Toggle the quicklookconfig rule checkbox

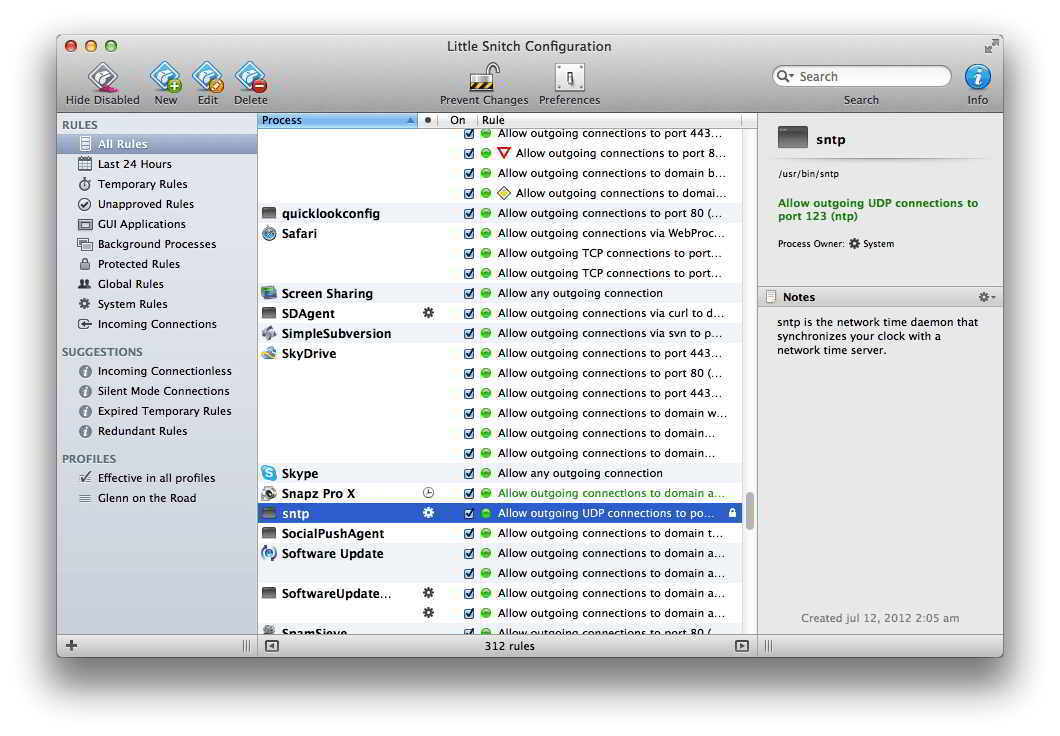pyautogui.click(x=469, y=213)
